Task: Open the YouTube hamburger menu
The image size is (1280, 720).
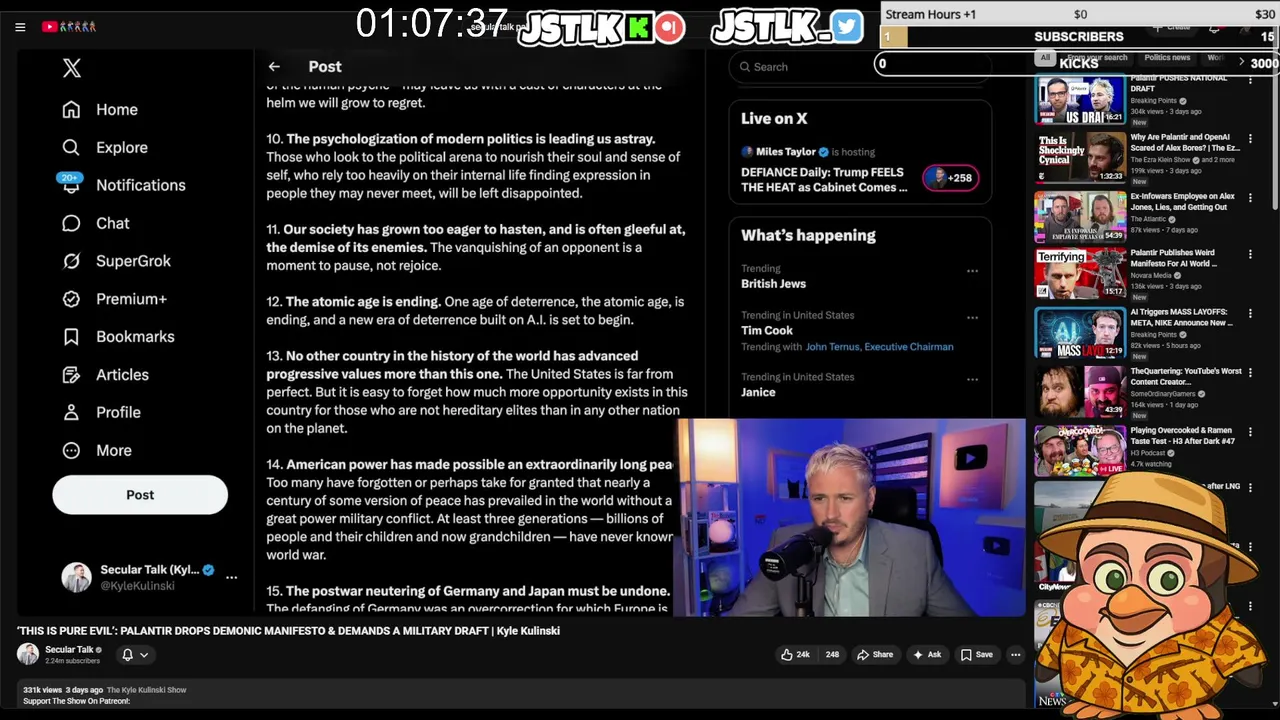Action: 20,27
